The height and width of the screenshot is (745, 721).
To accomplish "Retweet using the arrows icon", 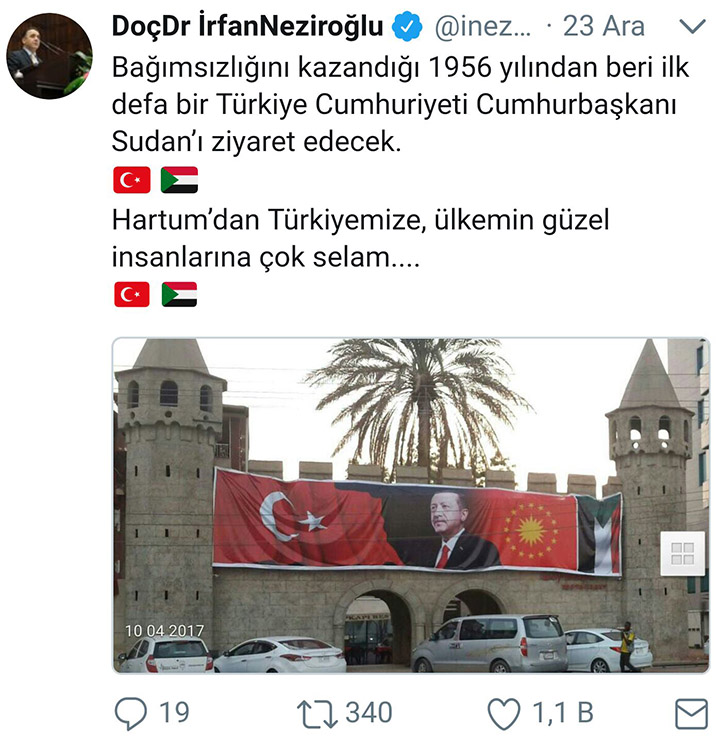I will click(x=317, y=714).
